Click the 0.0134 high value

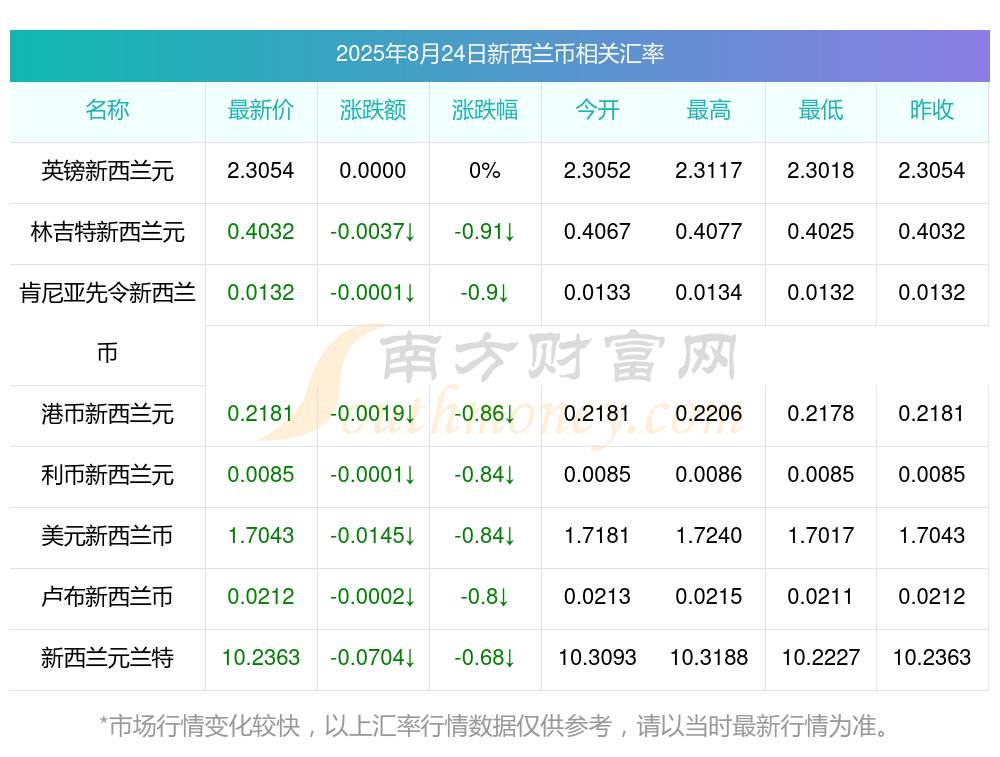[709, 292]
